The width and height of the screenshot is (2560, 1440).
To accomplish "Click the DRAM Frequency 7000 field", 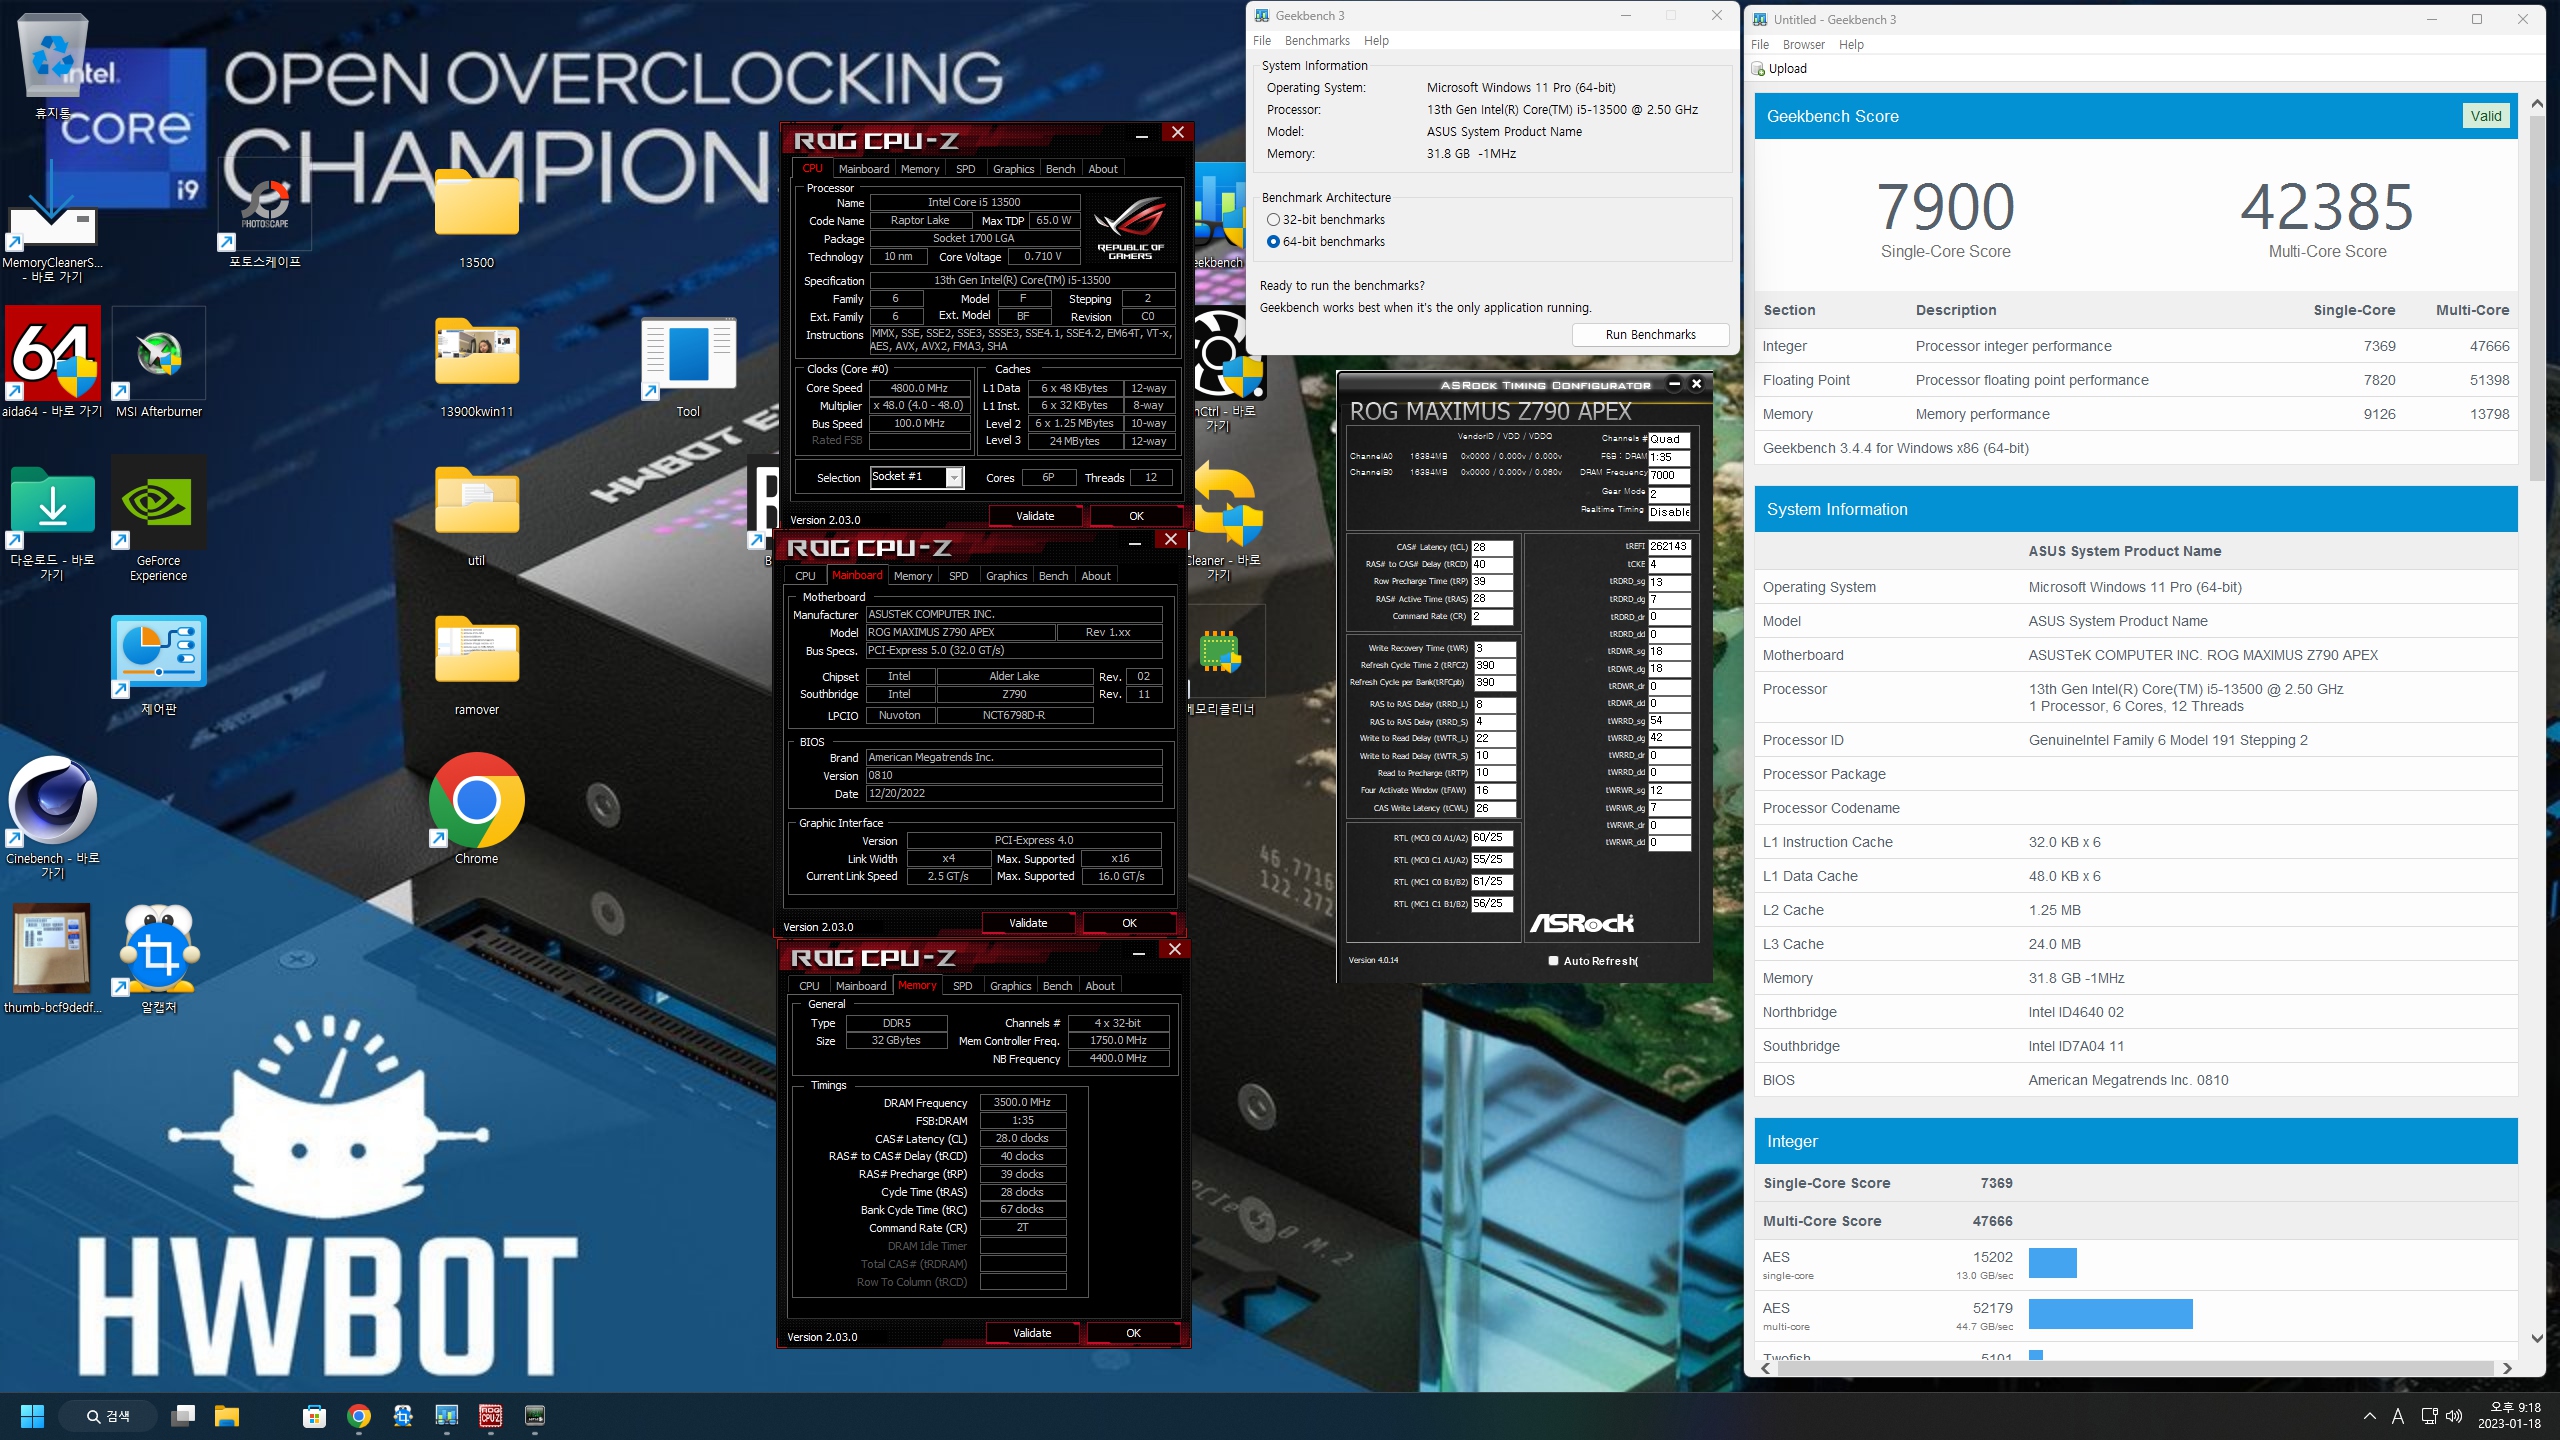I will pos(1669,475).
